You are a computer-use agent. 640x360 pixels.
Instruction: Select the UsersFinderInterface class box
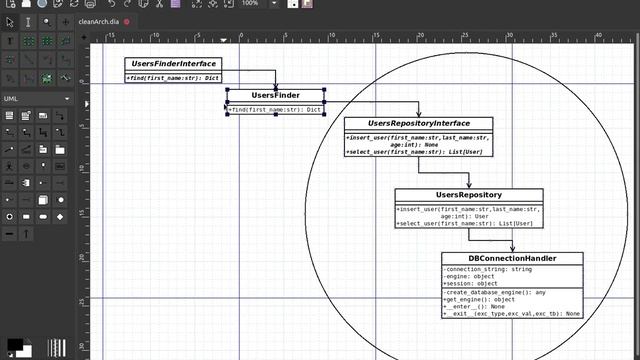[173, 70]
